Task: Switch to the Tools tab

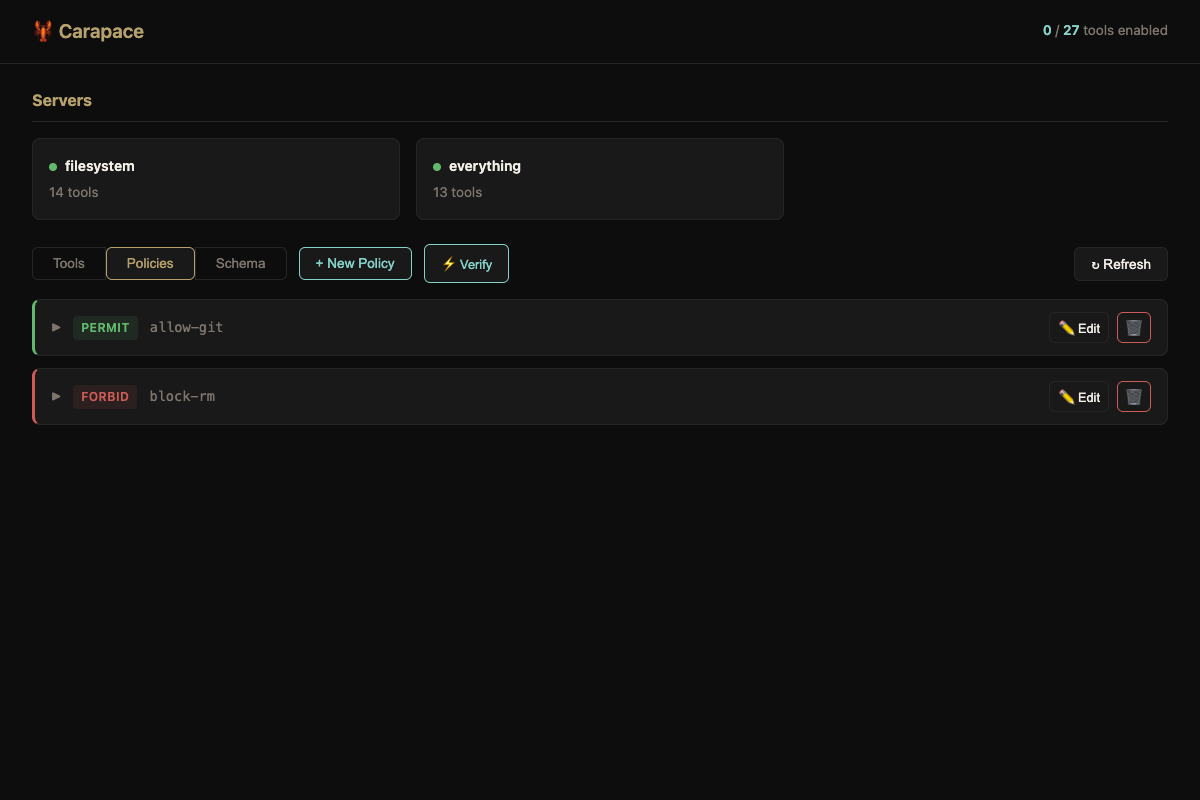Action: coord(69,263)
